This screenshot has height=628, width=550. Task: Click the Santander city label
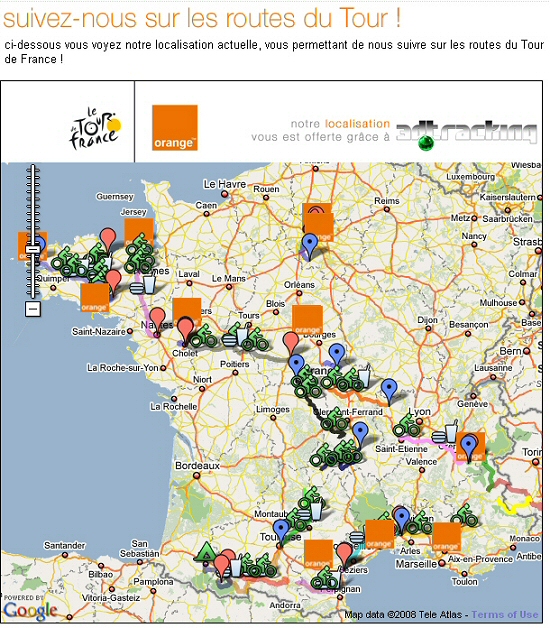tap(64, 545)
